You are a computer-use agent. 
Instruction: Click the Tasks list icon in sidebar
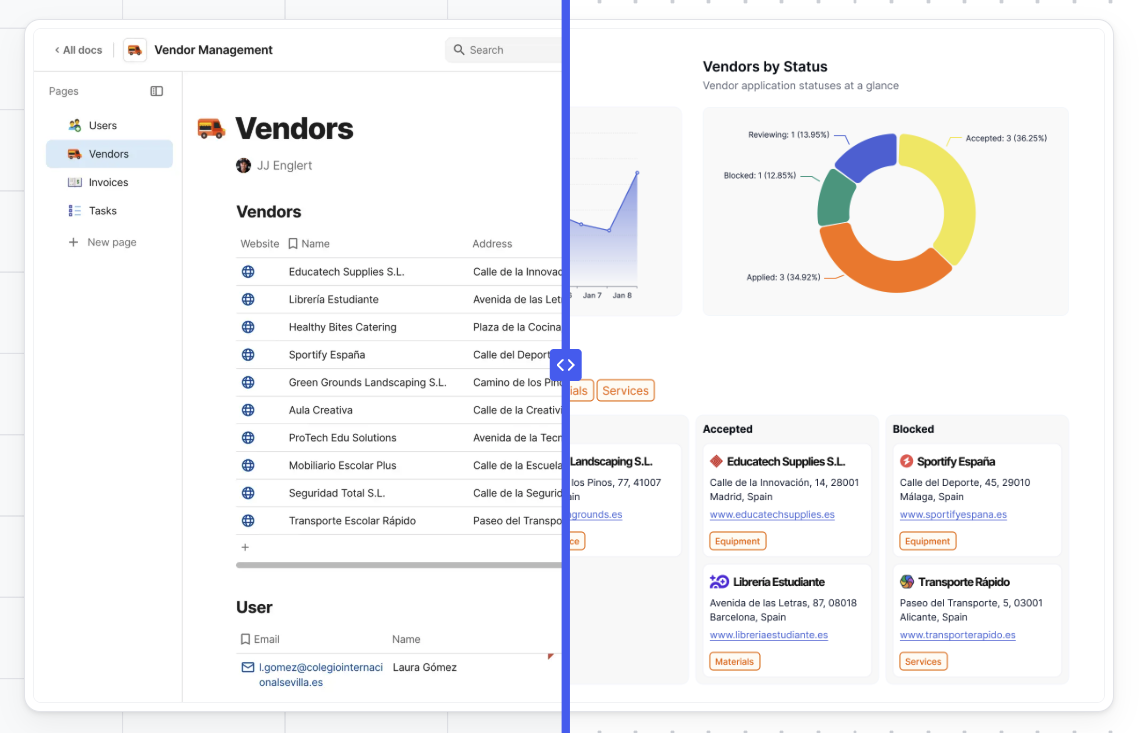(74, 211)
